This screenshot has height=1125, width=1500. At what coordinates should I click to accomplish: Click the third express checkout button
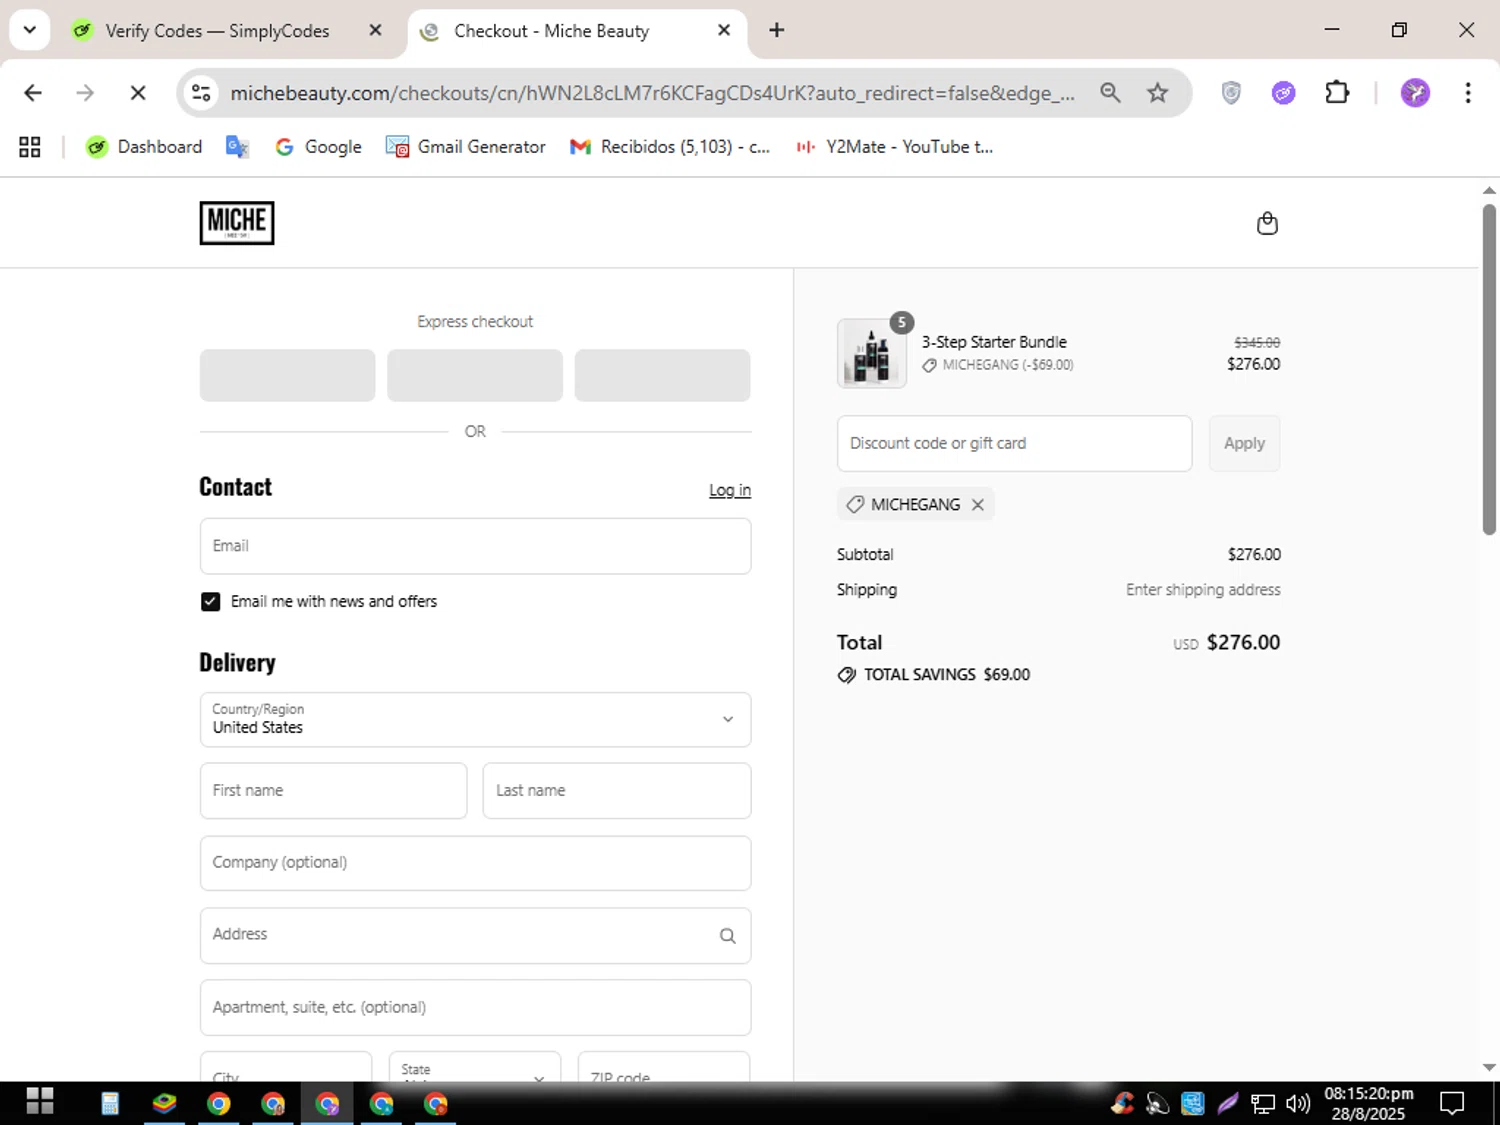[662, 375]
